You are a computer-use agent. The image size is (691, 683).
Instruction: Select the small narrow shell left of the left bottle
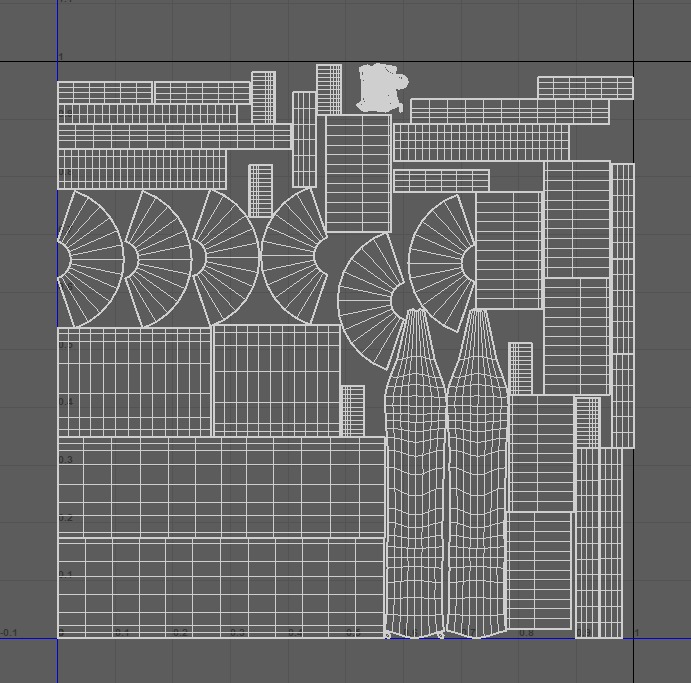tap(353, 411)
